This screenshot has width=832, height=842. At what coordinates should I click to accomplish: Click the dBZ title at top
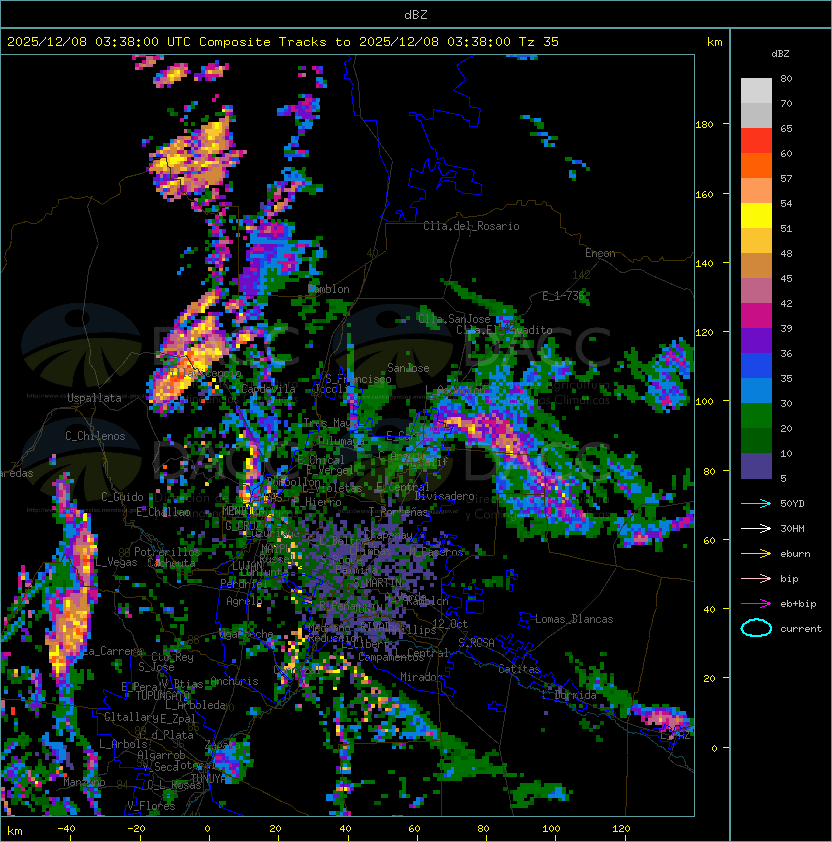point(416,15)
